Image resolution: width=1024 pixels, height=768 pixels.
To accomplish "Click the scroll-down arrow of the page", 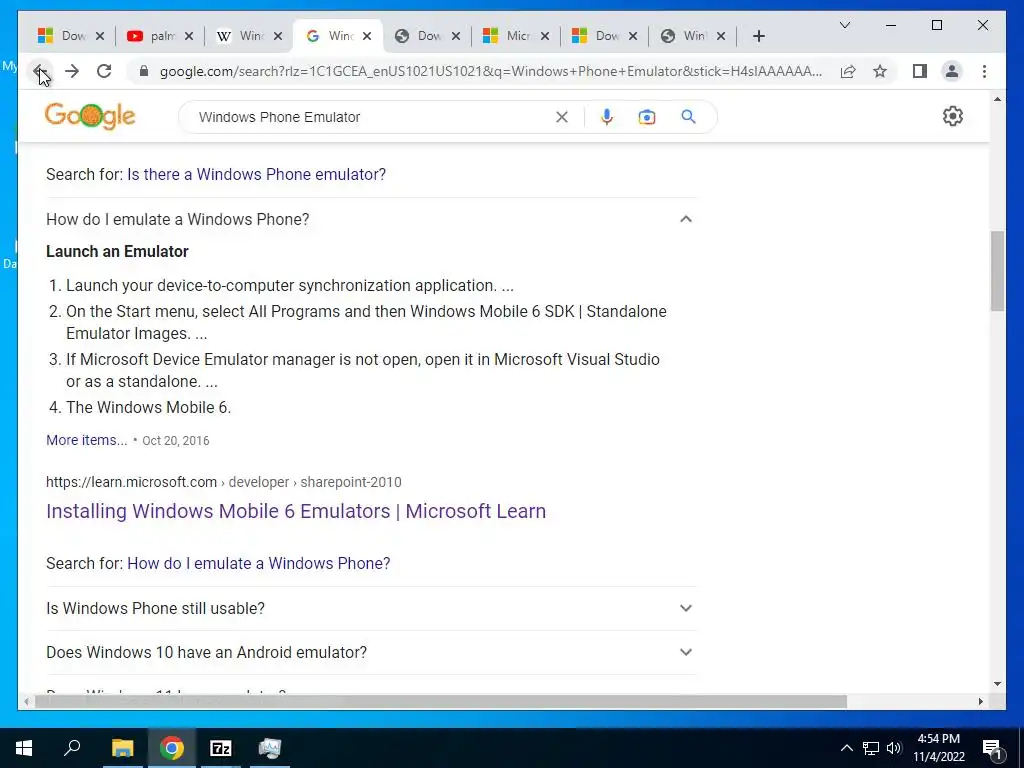I will click(997, 684).
